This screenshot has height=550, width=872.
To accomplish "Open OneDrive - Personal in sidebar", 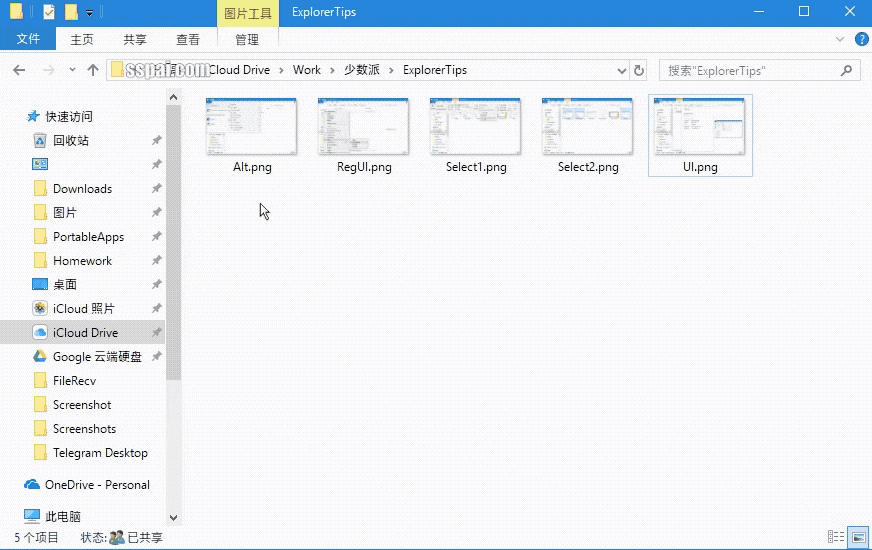I will click(87, 484).
